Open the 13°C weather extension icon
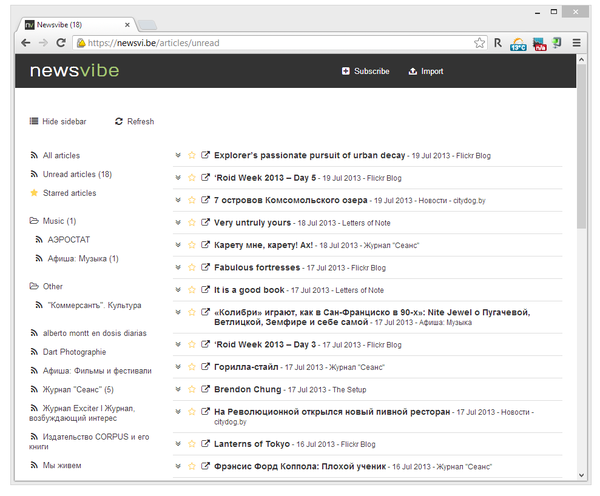This screenshot has width=600, height=496. point(518,44)
